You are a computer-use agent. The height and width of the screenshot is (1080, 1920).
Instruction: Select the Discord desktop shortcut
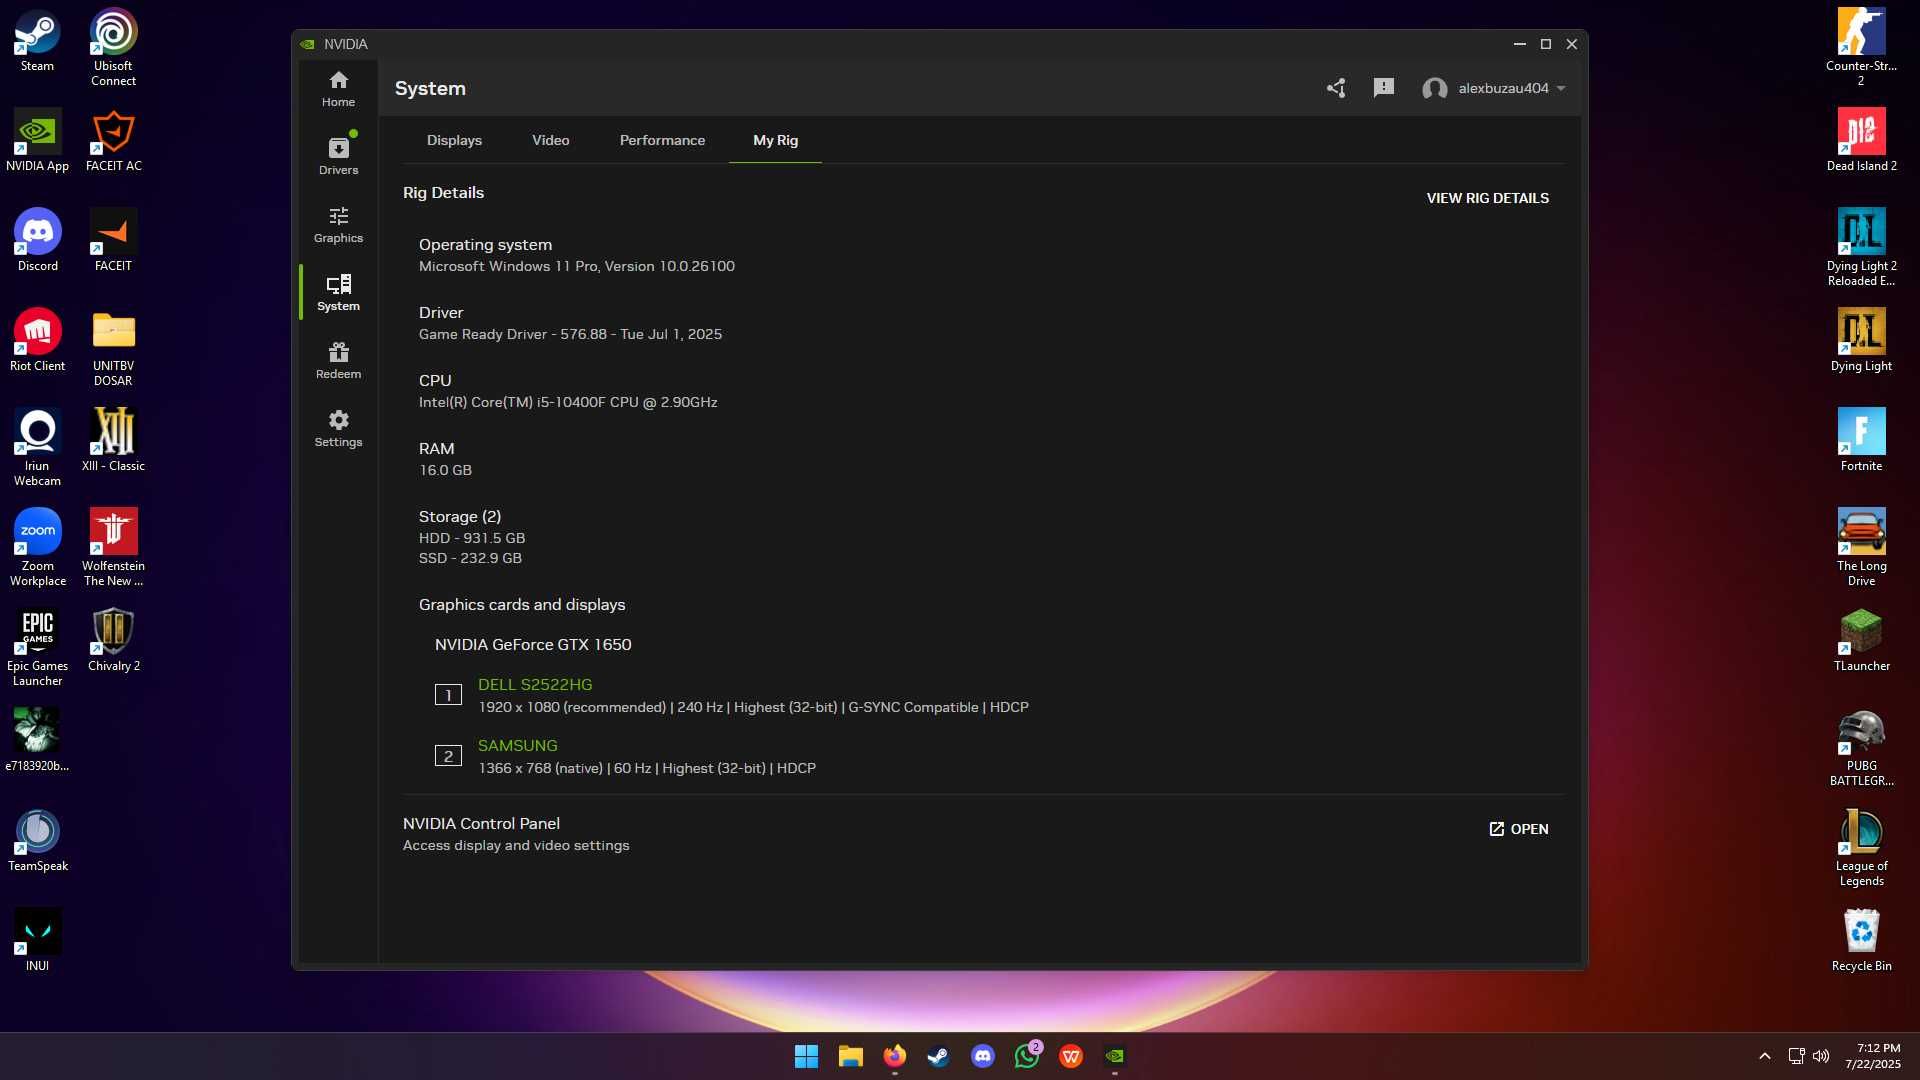click(38, 242)
